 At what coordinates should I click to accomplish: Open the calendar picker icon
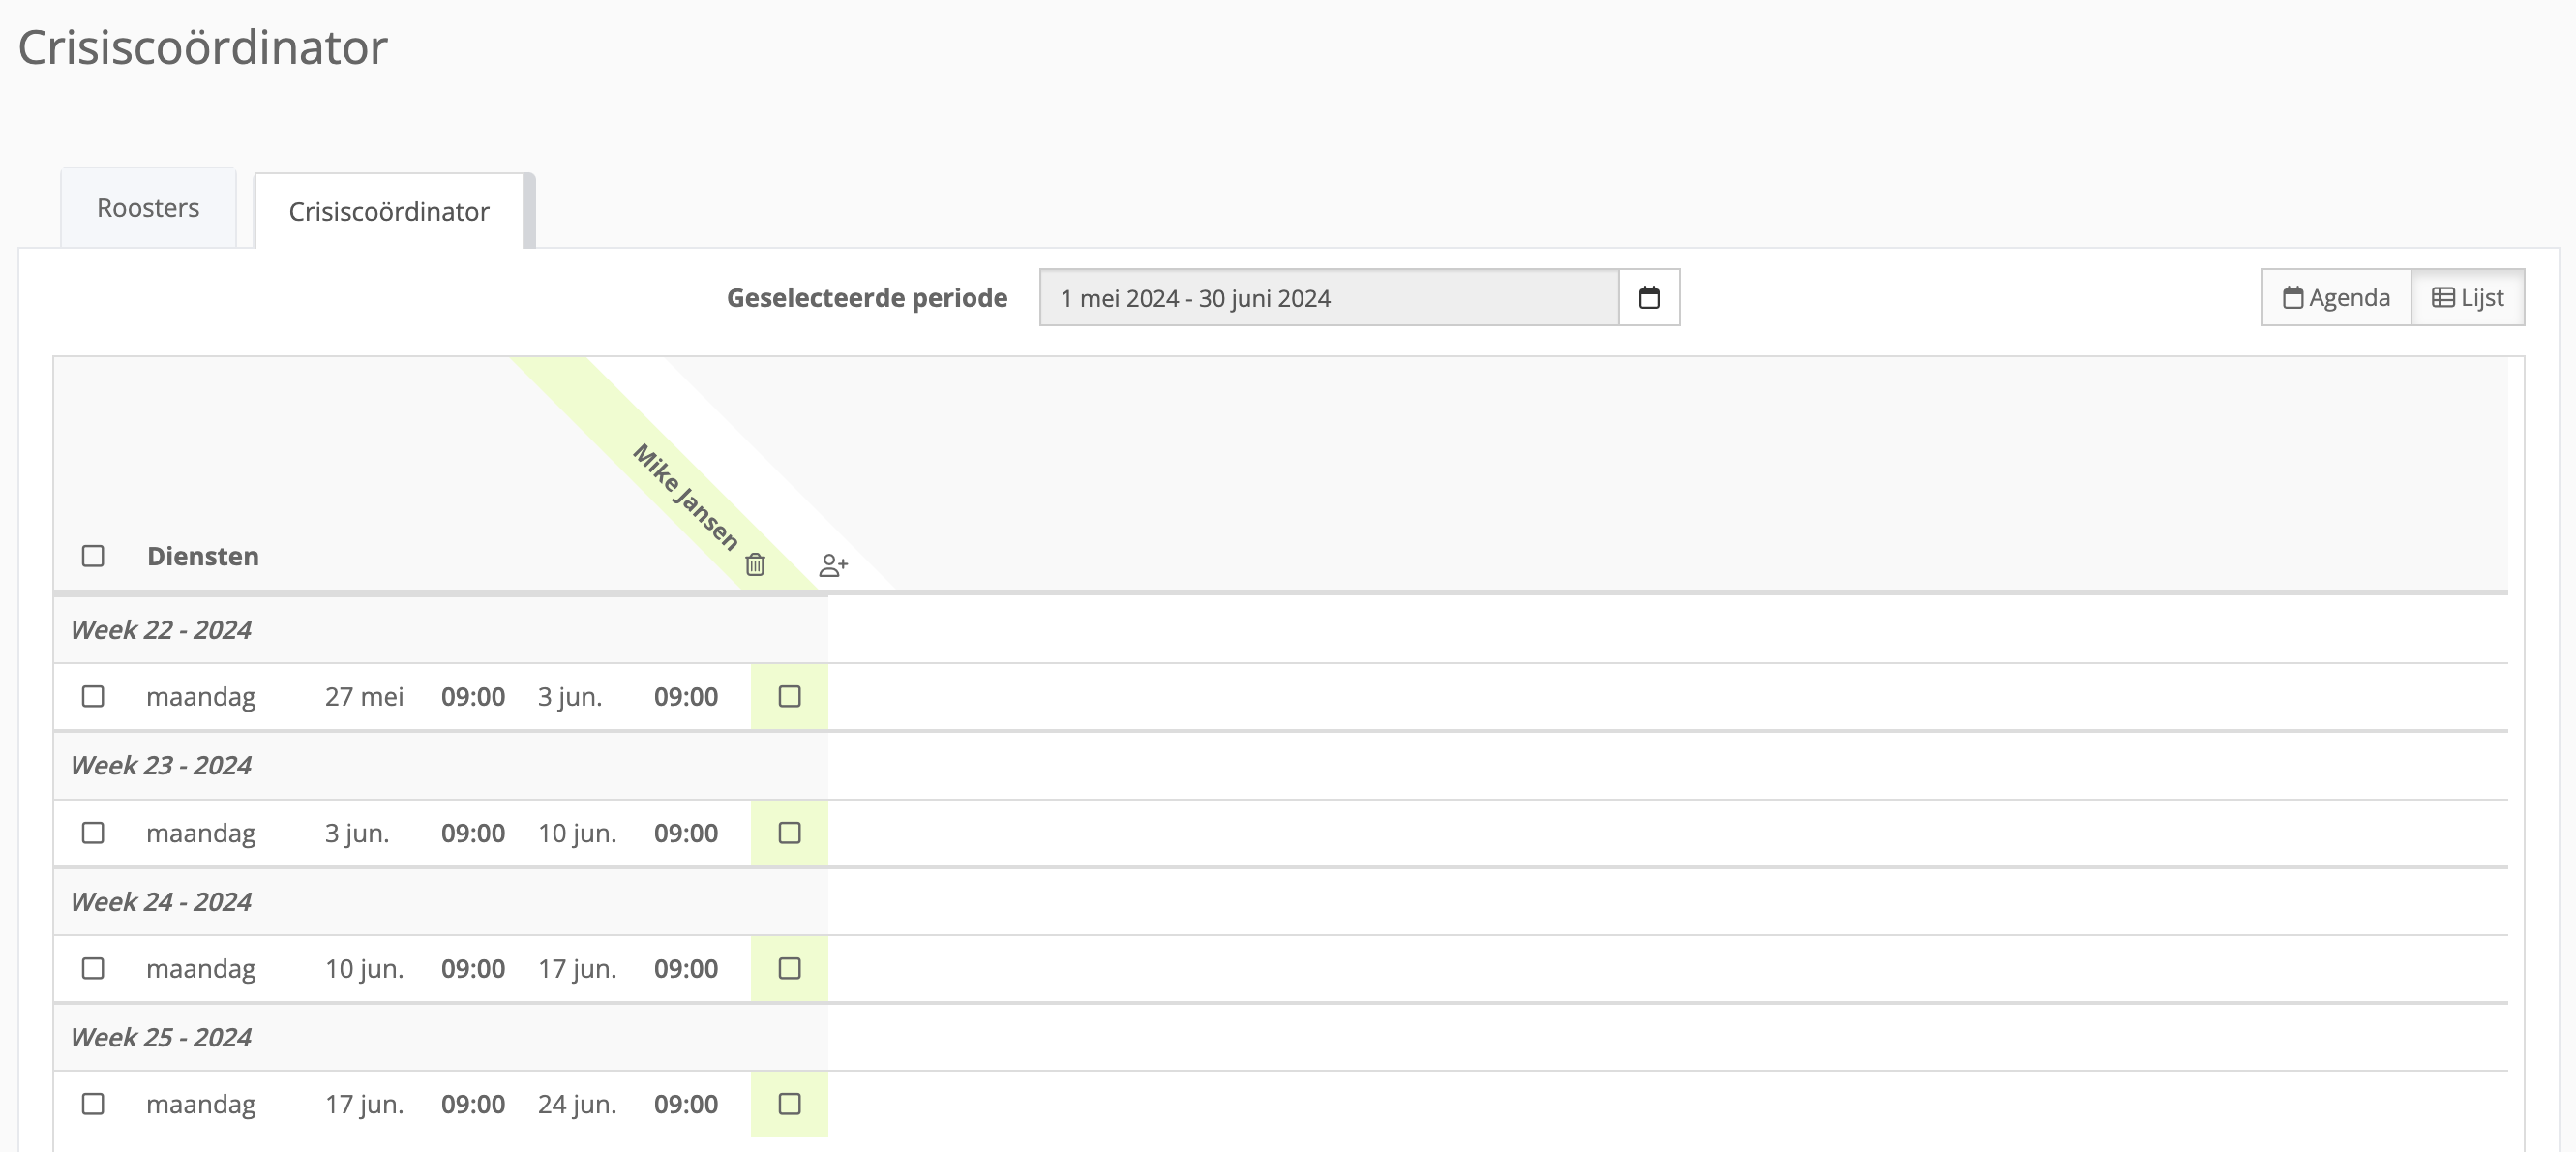click(1649, 298)
